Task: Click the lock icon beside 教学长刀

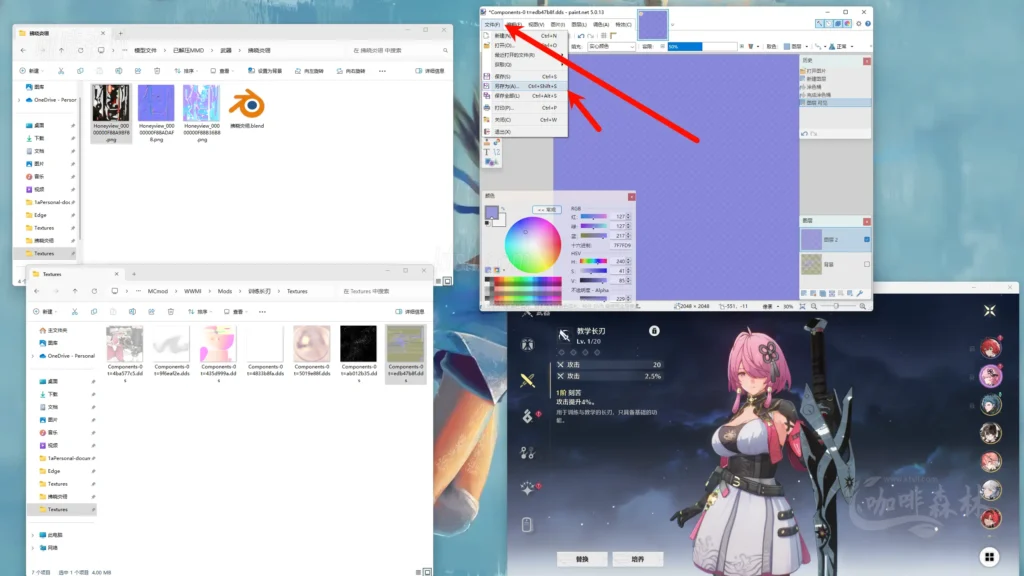Action: (653, 331)
